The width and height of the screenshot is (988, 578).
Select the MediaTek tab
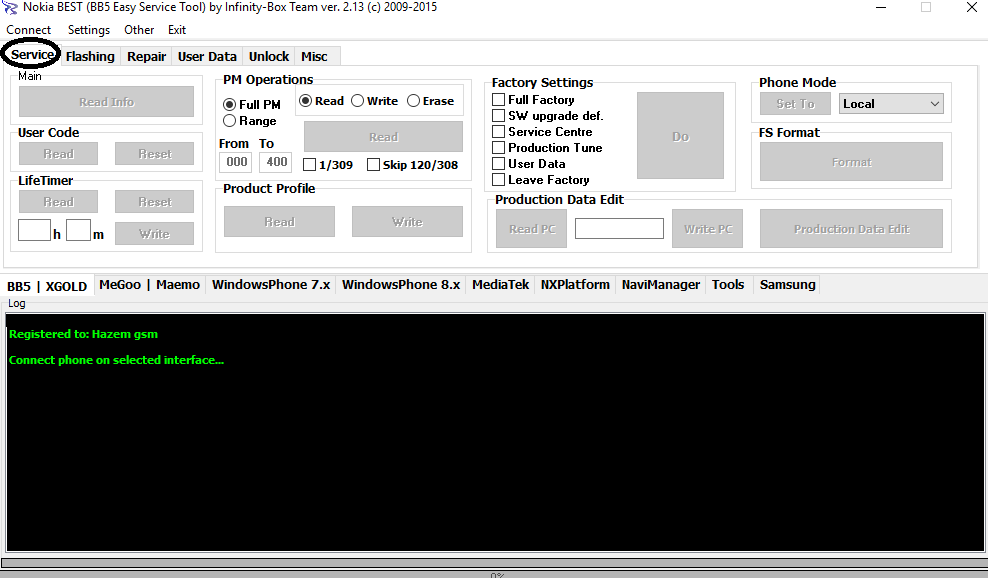pyautogui.click(x=500, y=285)
